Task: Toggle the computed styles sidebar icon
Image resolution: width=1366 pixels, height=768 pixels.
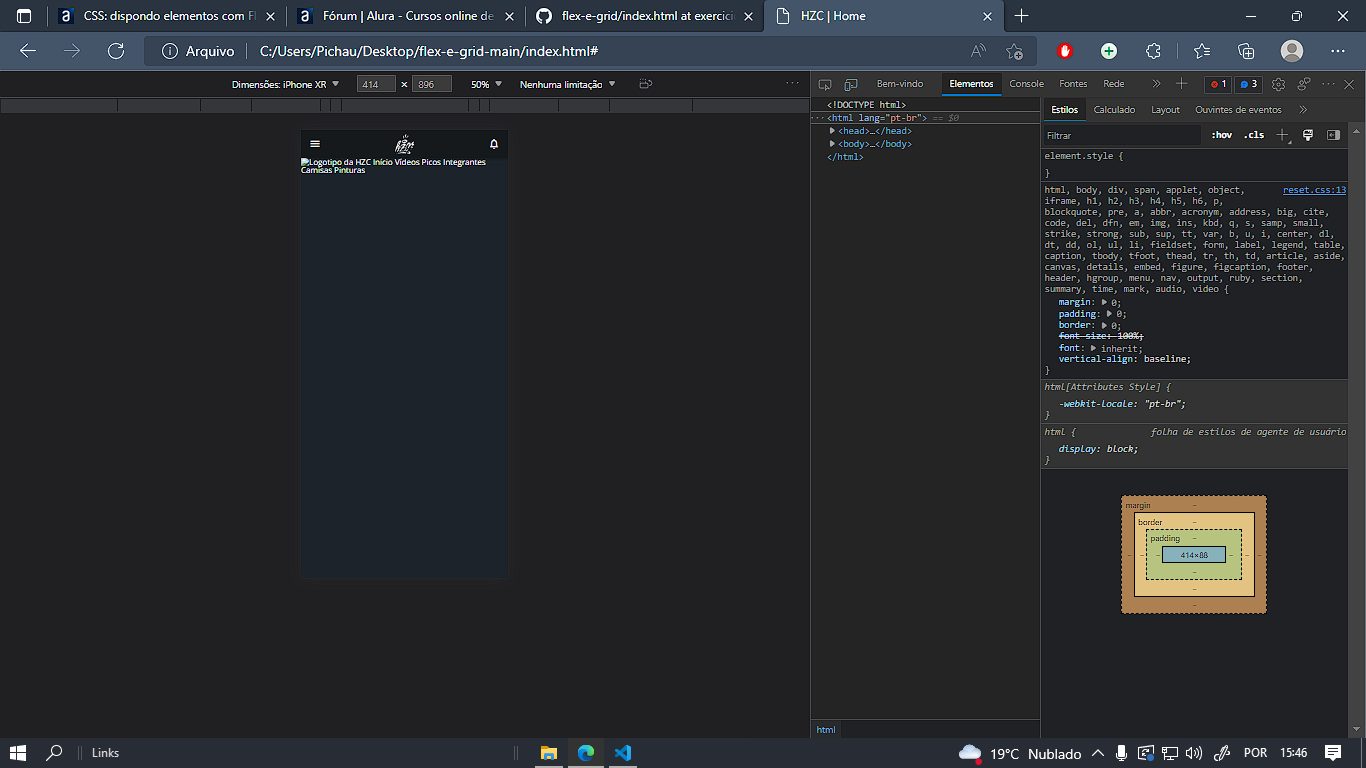Action: click(x=1333, y=135)
